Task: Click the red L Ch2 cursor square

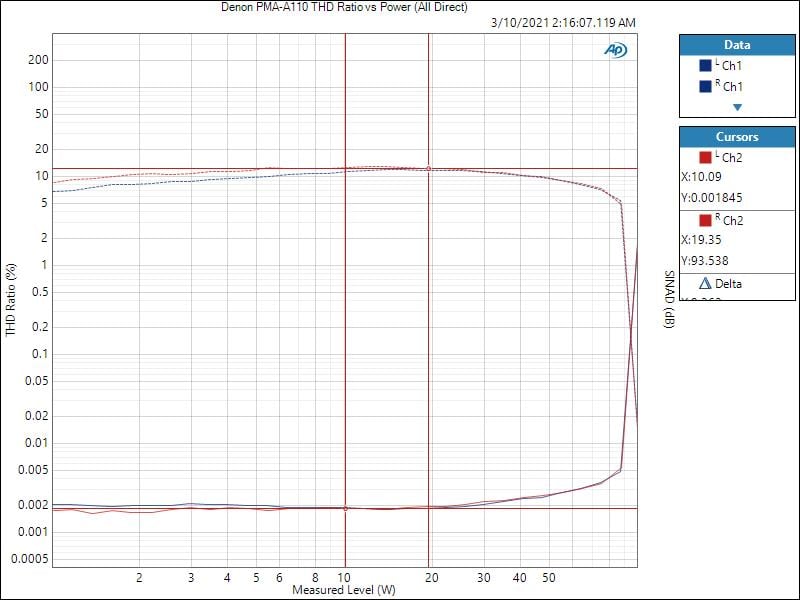Action: (706, 157)
